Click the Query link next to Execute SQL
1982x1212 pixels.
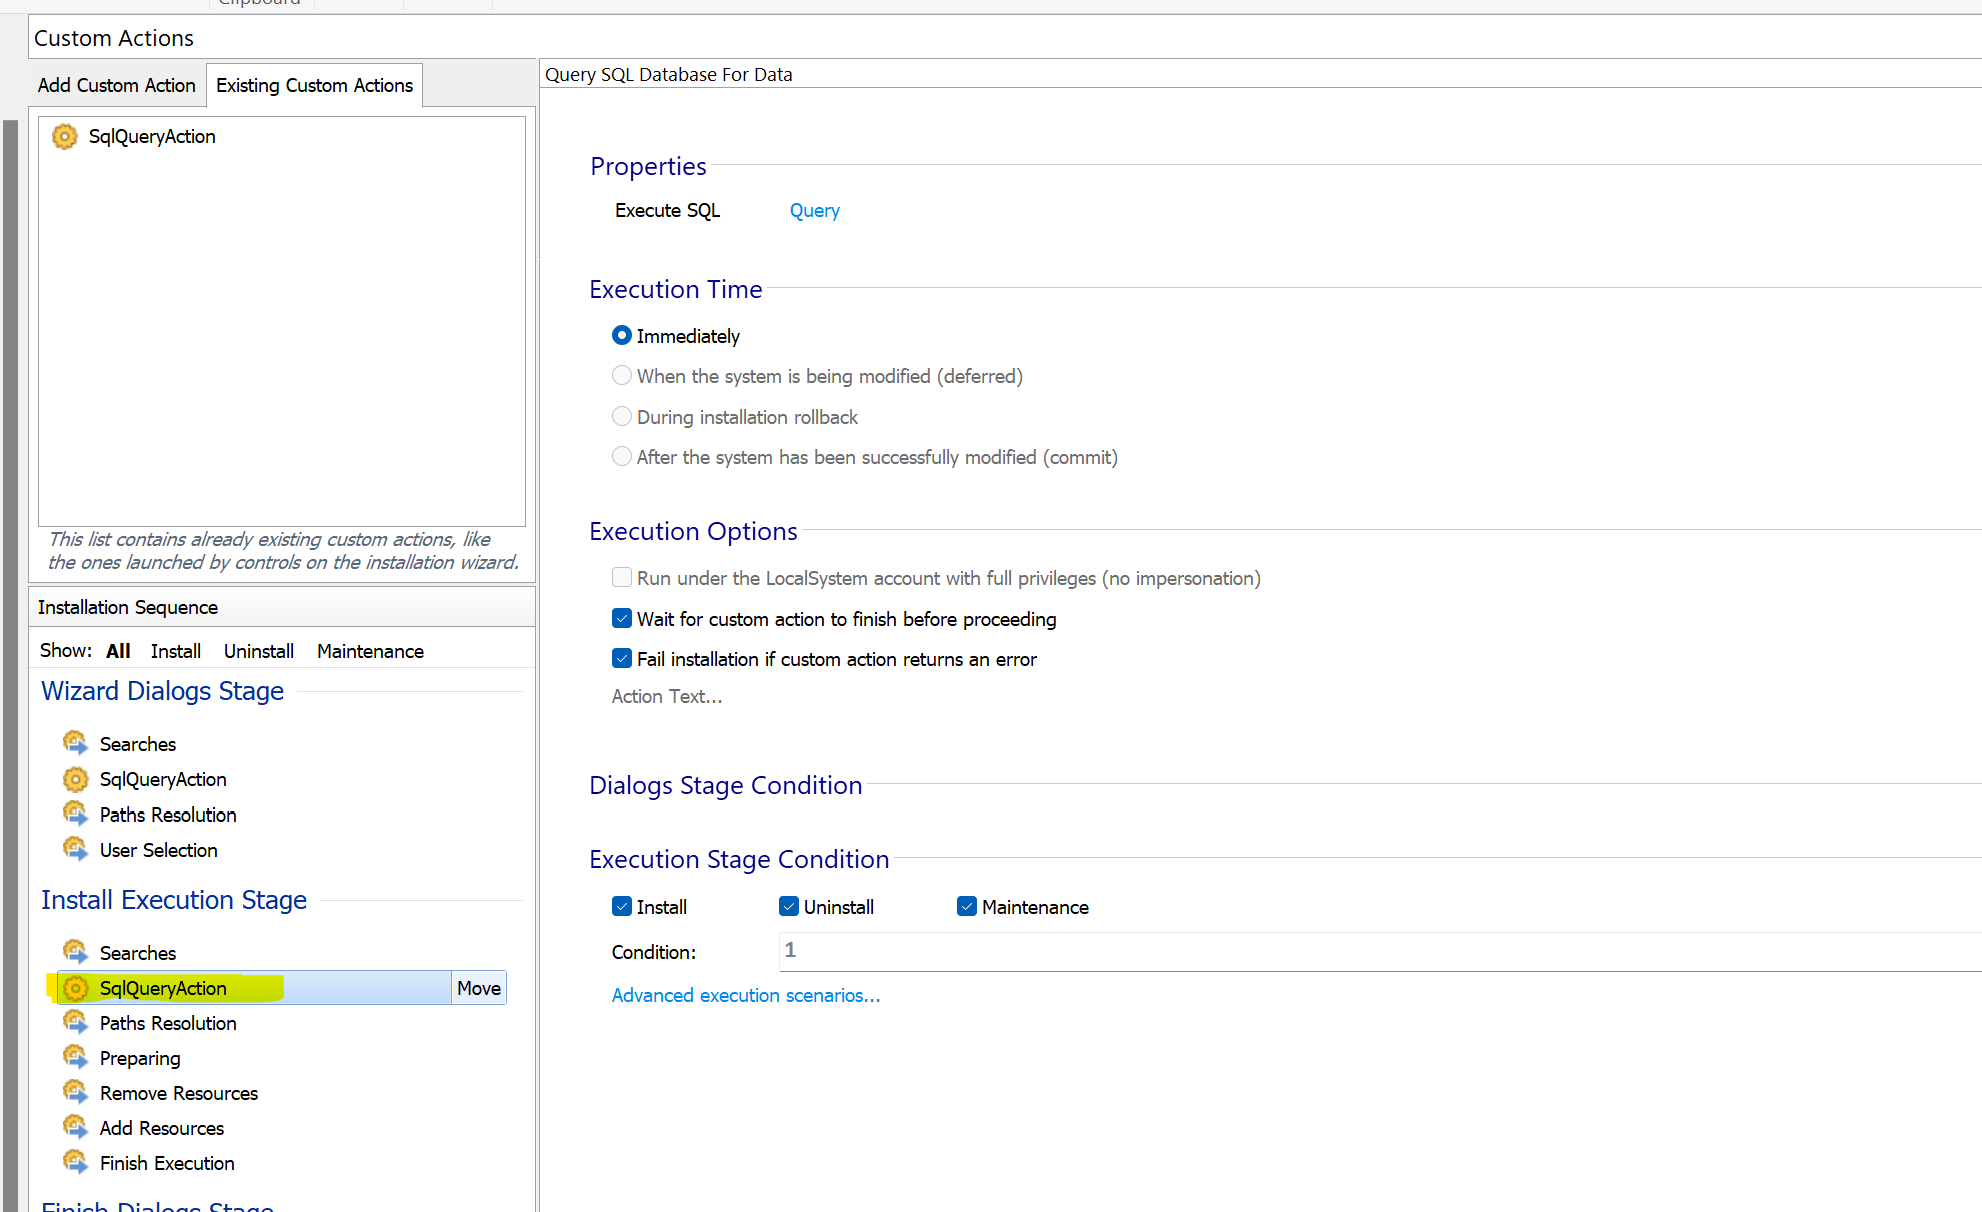coord(814,210)
